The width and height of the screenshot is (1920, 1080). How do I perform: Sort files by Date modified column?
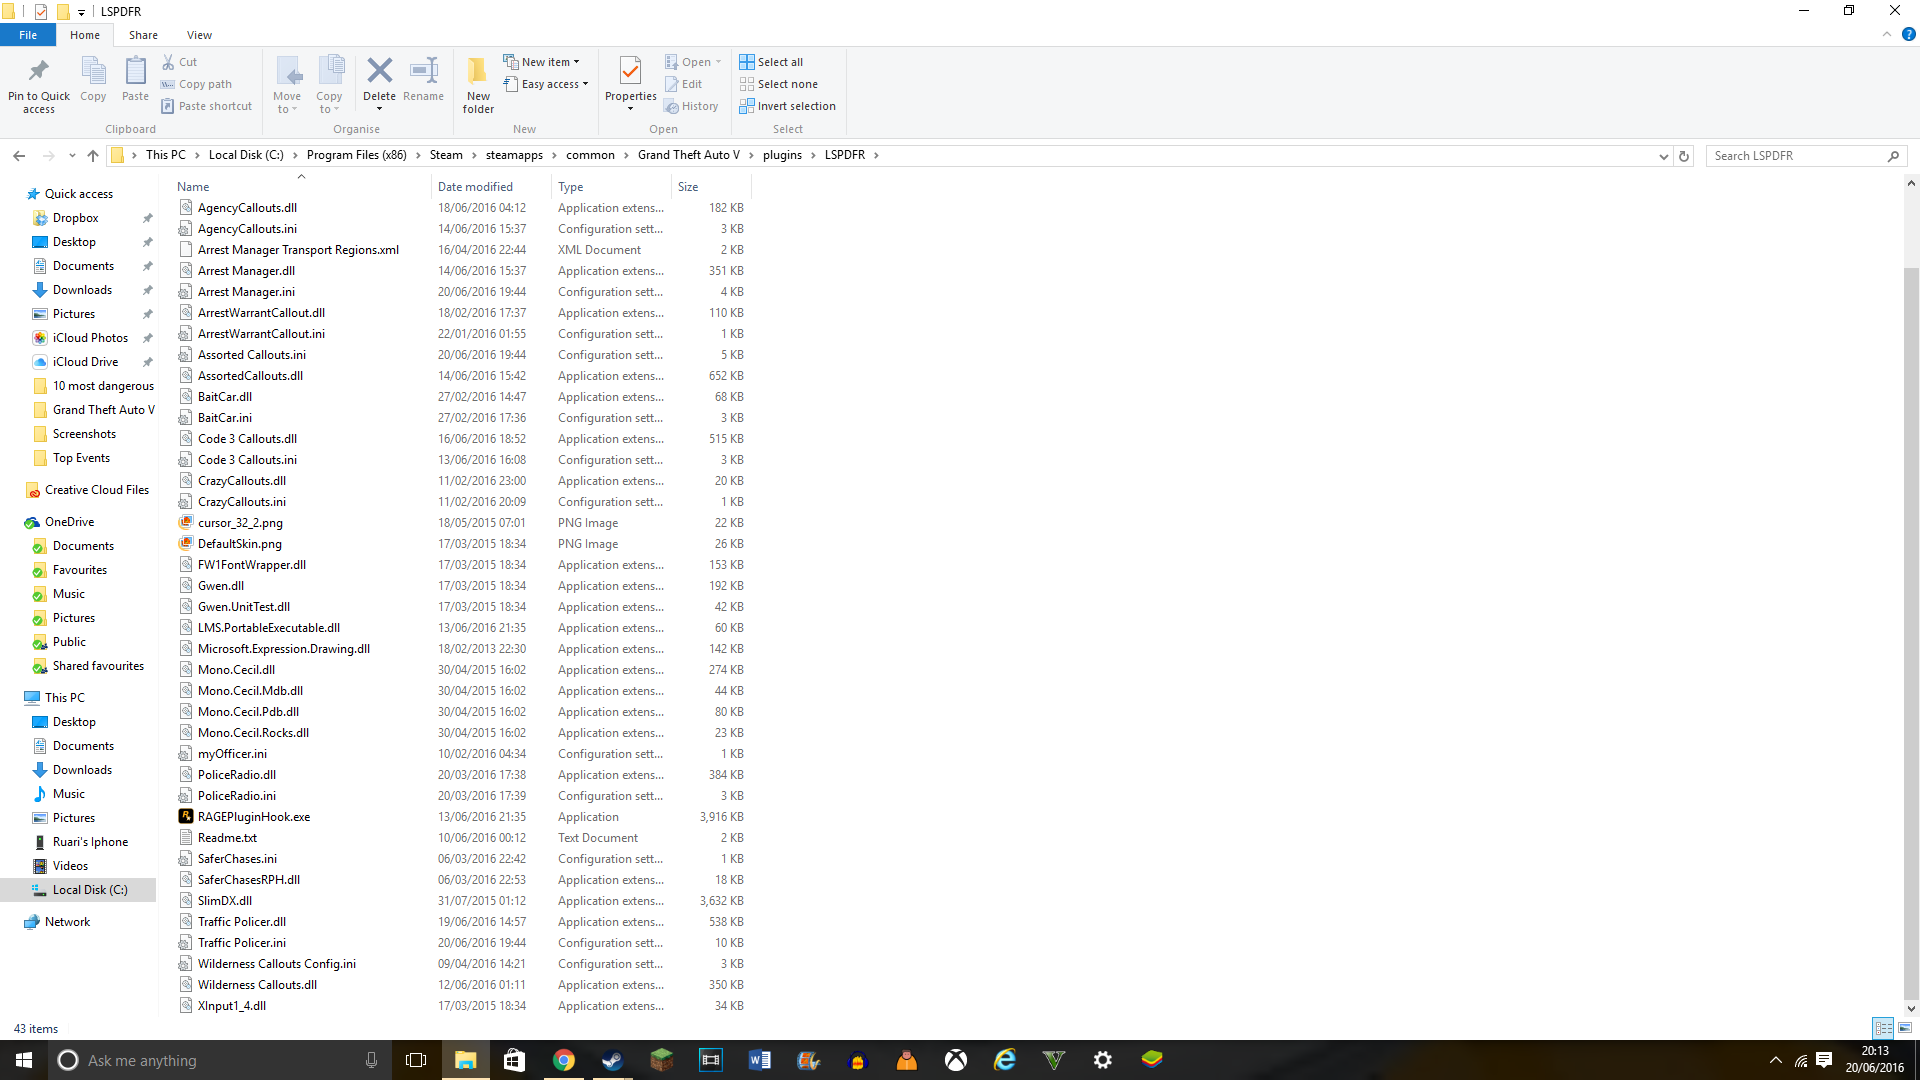pos(475,187)
